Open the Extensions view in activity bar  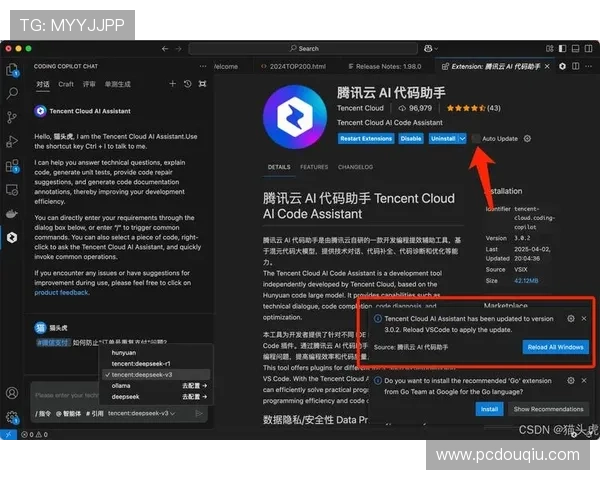point(12,166)
